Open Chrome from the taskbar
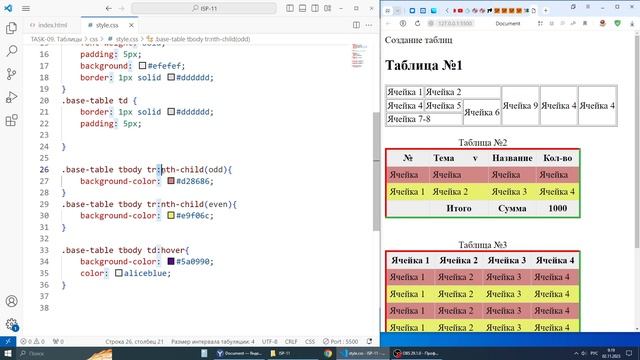The width and height of the screenshot is (640, 360). (x=328, y=353)
